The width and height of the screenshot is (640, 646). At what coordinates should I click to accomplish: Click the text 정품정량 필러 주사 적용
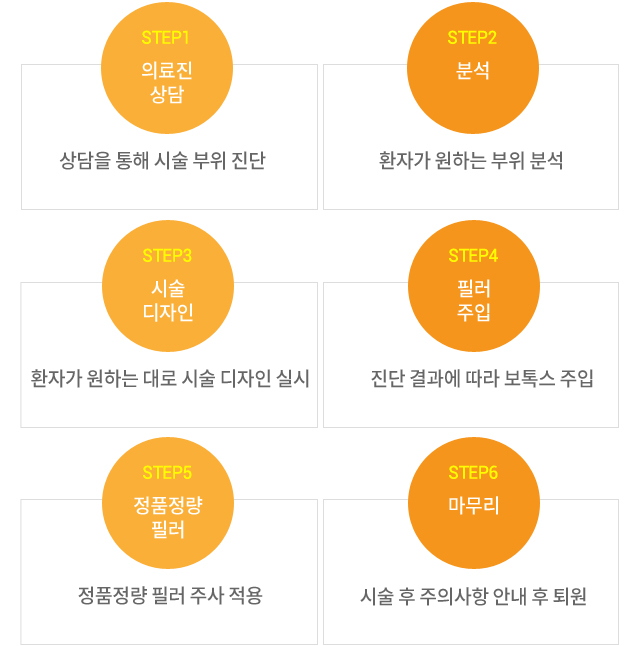[x=170, y=596]
